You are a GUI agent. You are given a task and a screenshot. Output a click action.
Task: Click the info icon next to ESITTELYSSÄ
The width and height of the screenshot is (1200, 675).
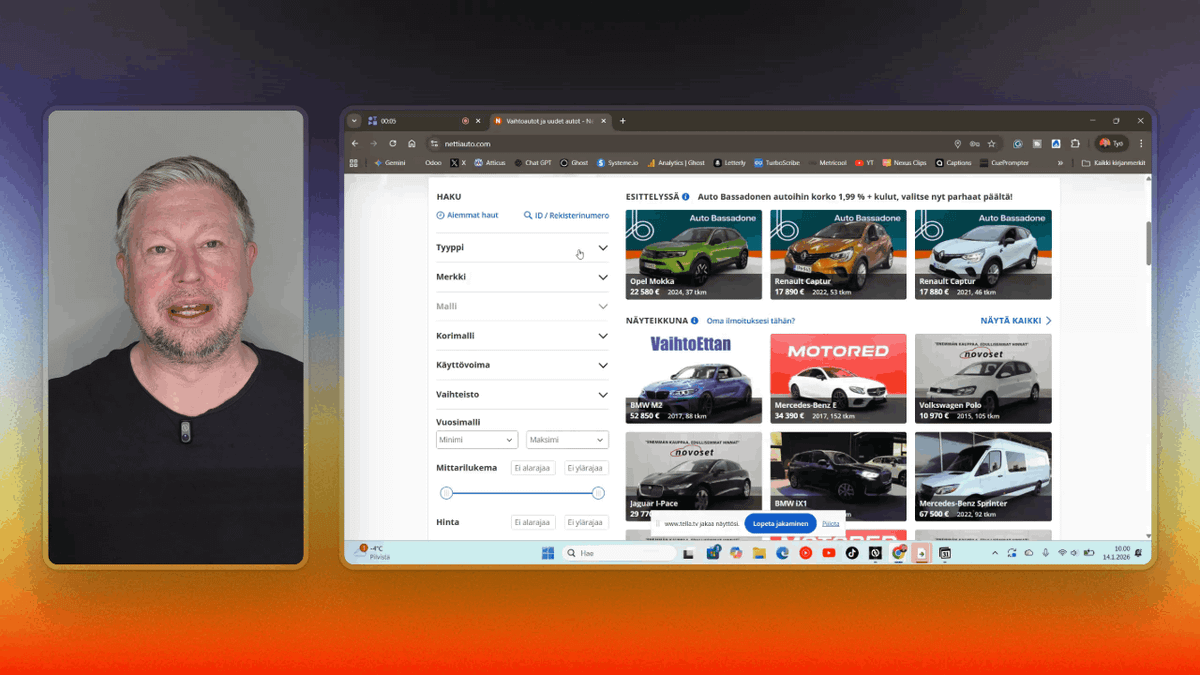click(x=686, y=197)
